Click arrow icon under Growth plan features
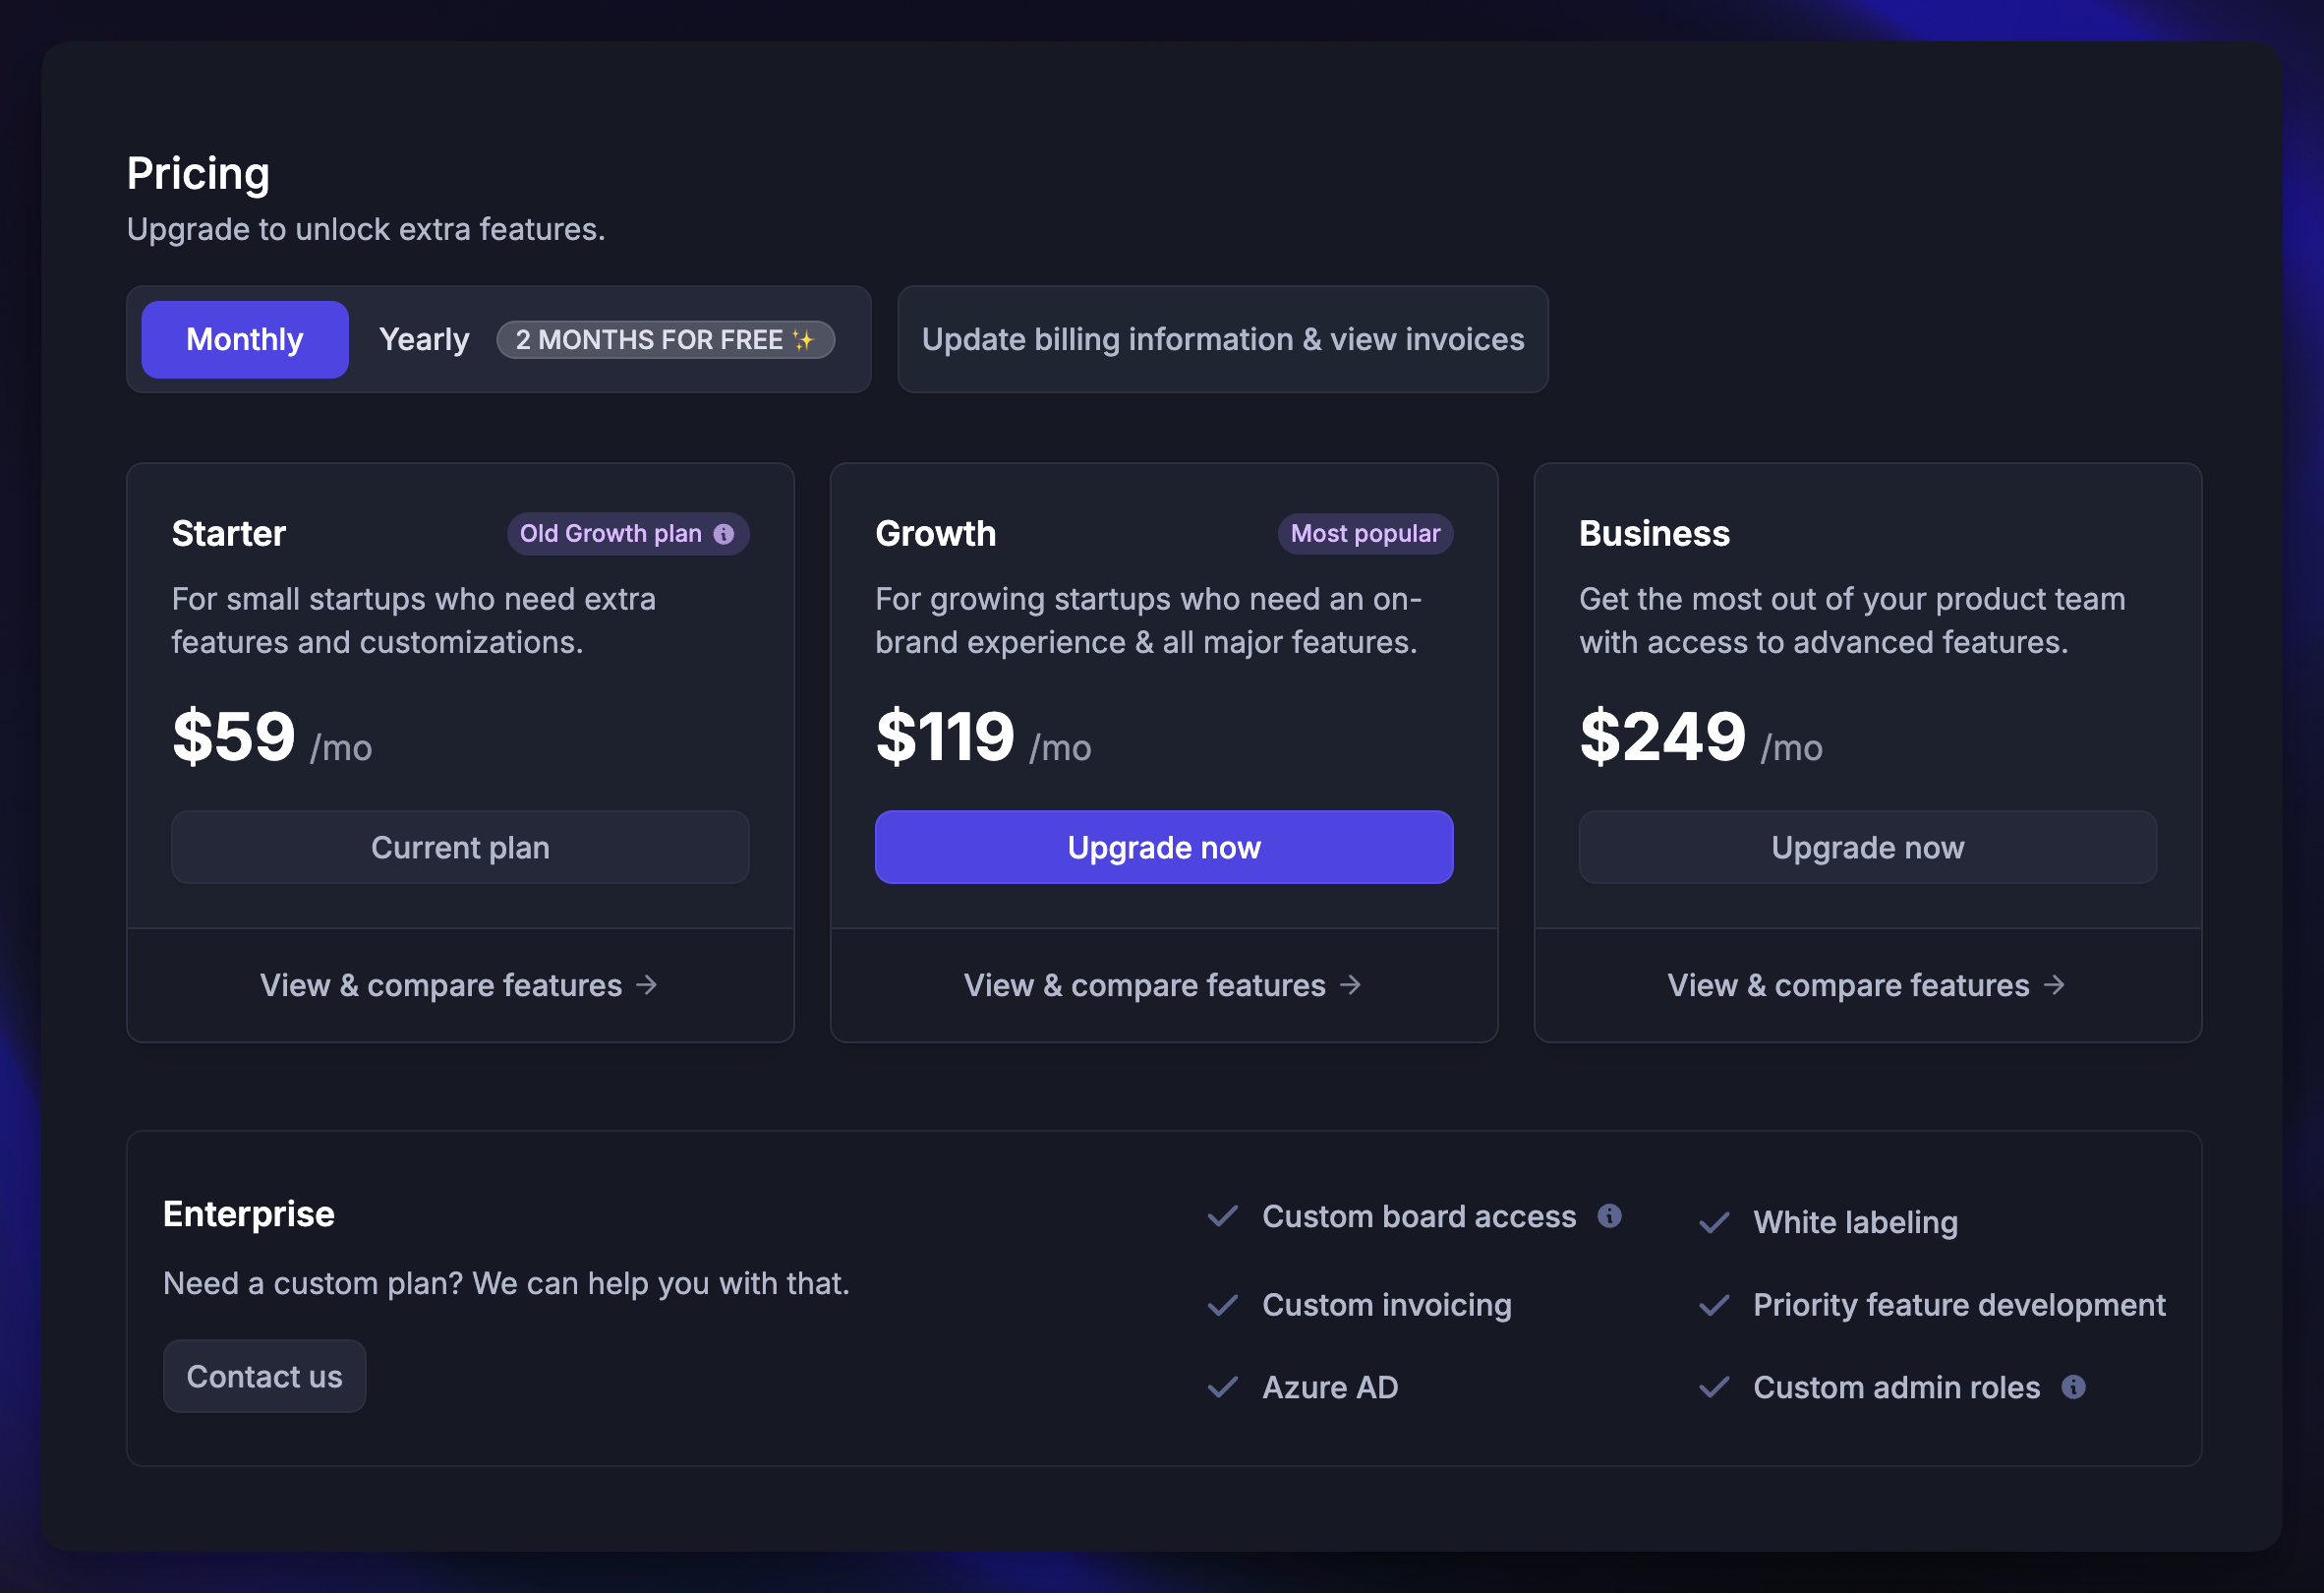Viewport: 2324px width, 1593px height. pyautogui.click(x=1351, y=985)
